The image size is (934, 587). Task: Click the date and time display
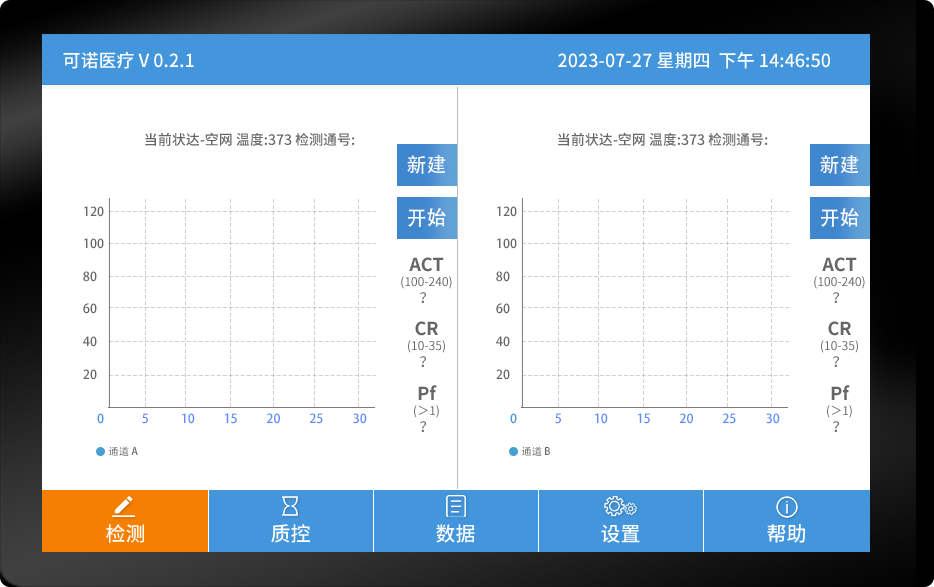693,61
